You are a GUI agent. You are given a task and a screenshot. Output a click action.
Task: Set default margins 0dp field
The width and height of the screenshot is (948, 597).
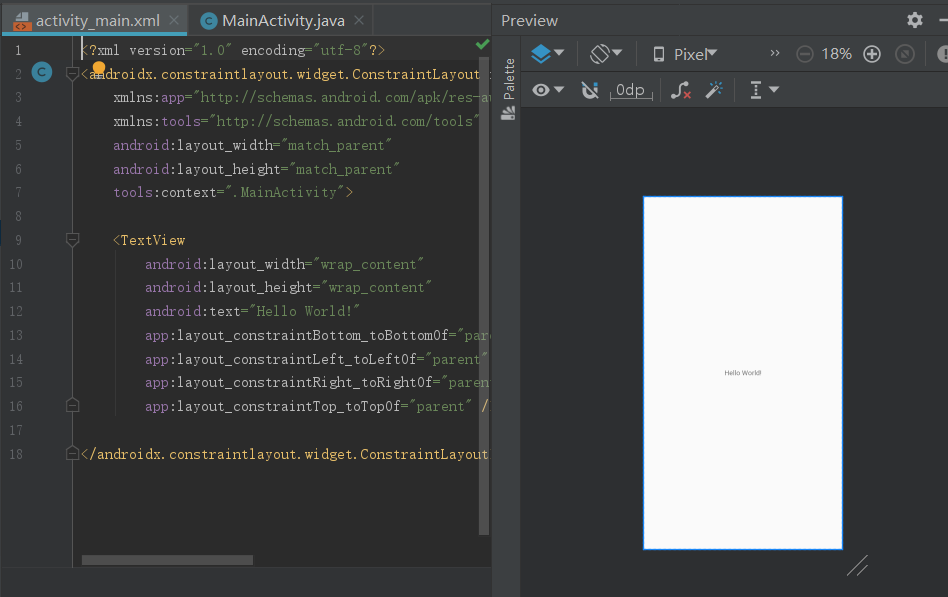coord(631,91)
